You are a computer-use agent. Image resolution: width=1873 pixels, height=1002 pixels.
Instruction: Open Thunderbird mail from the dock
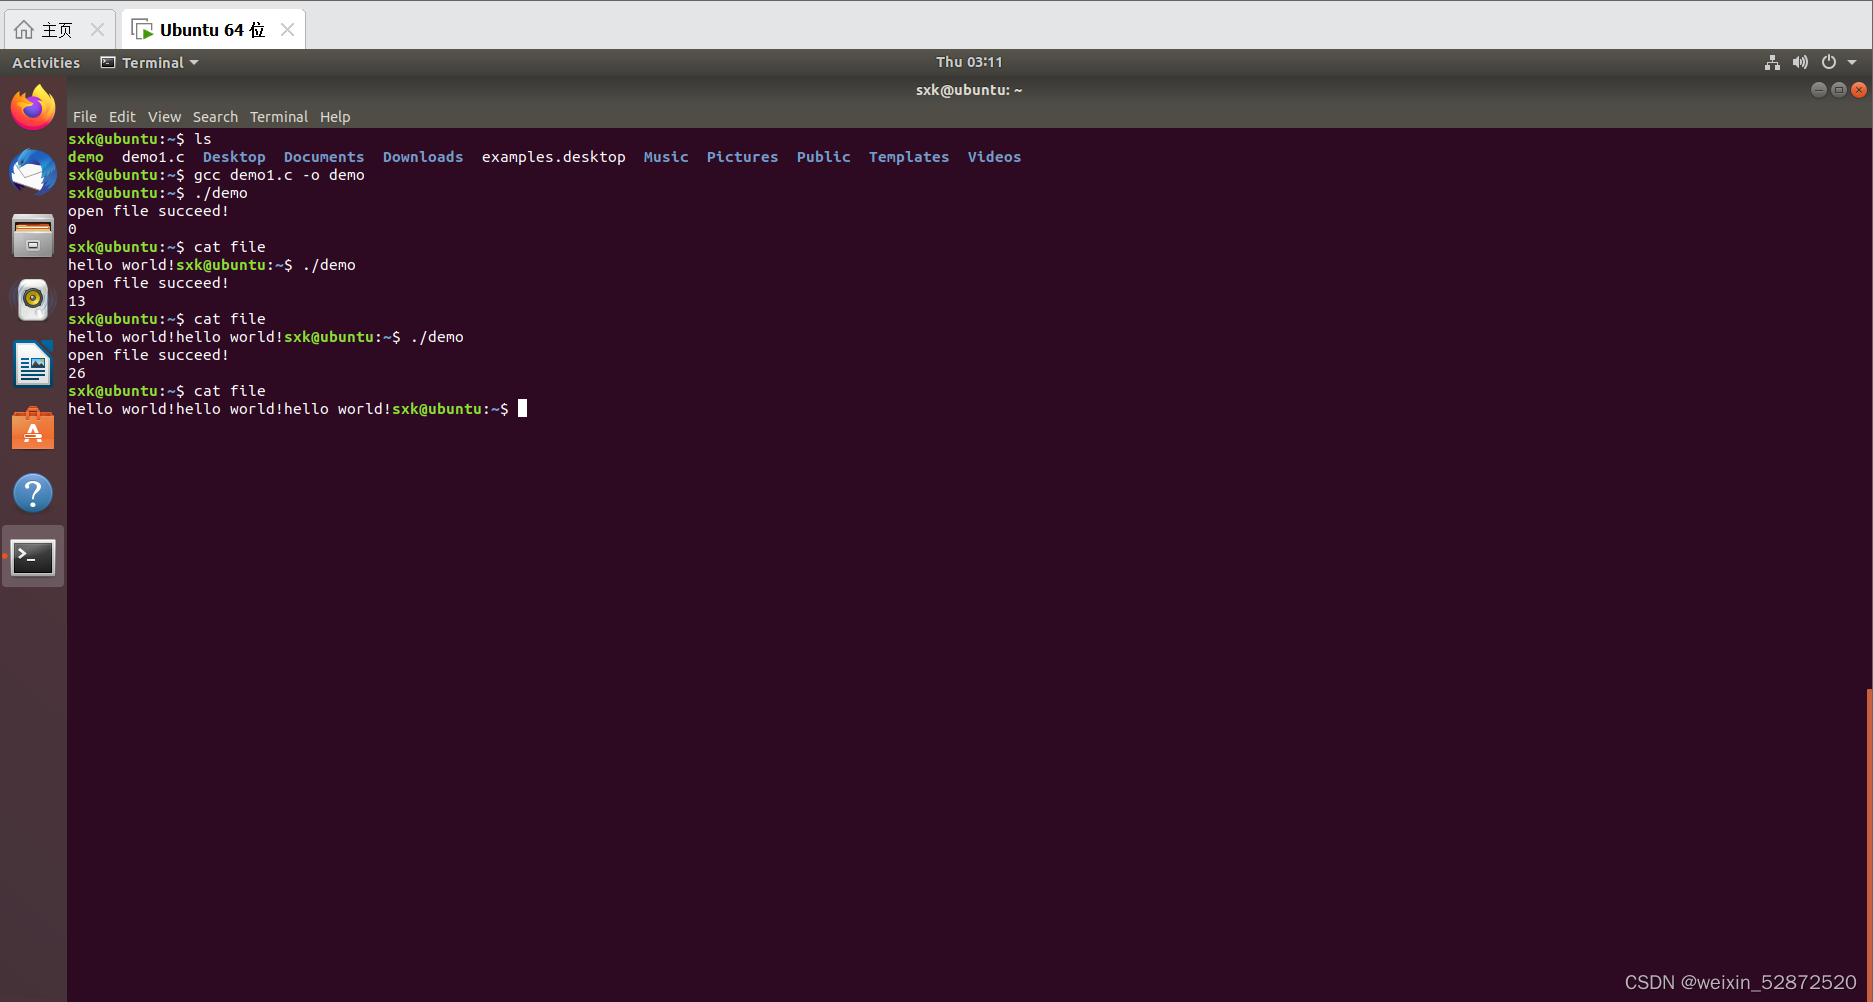click(x=33, y=172)
